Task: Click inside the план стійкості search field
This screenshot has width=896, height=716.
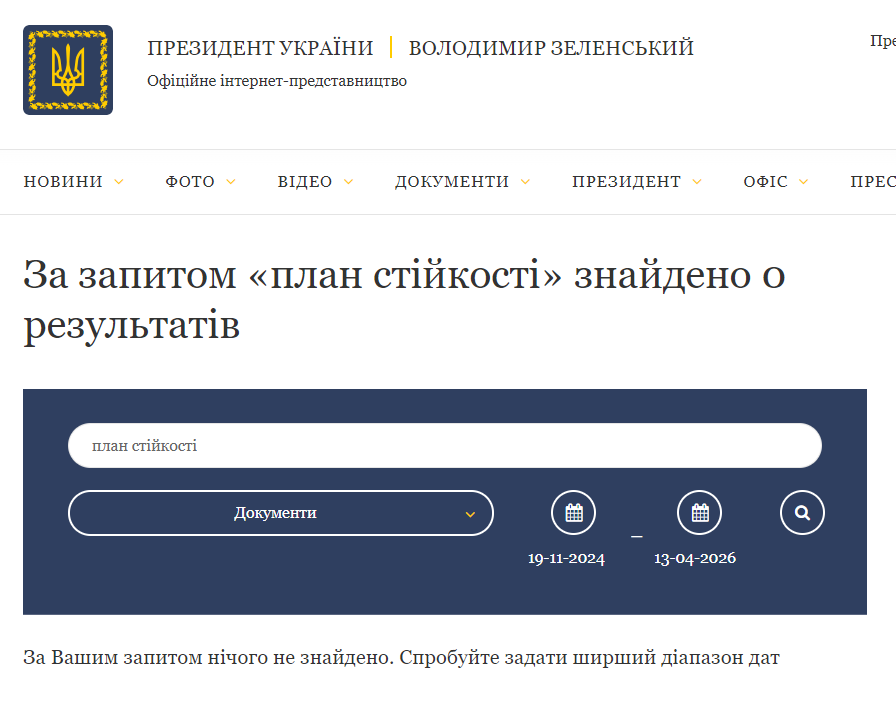Action: tap(444, 445)
